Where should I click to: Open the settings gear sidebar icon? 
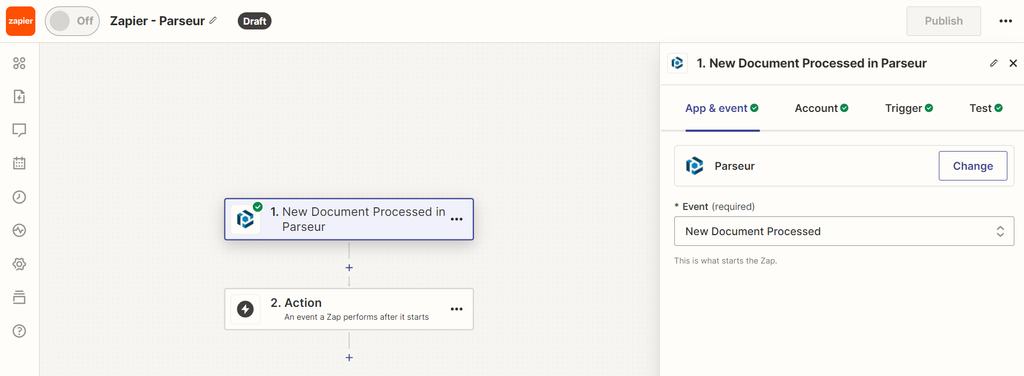[19, 264]
